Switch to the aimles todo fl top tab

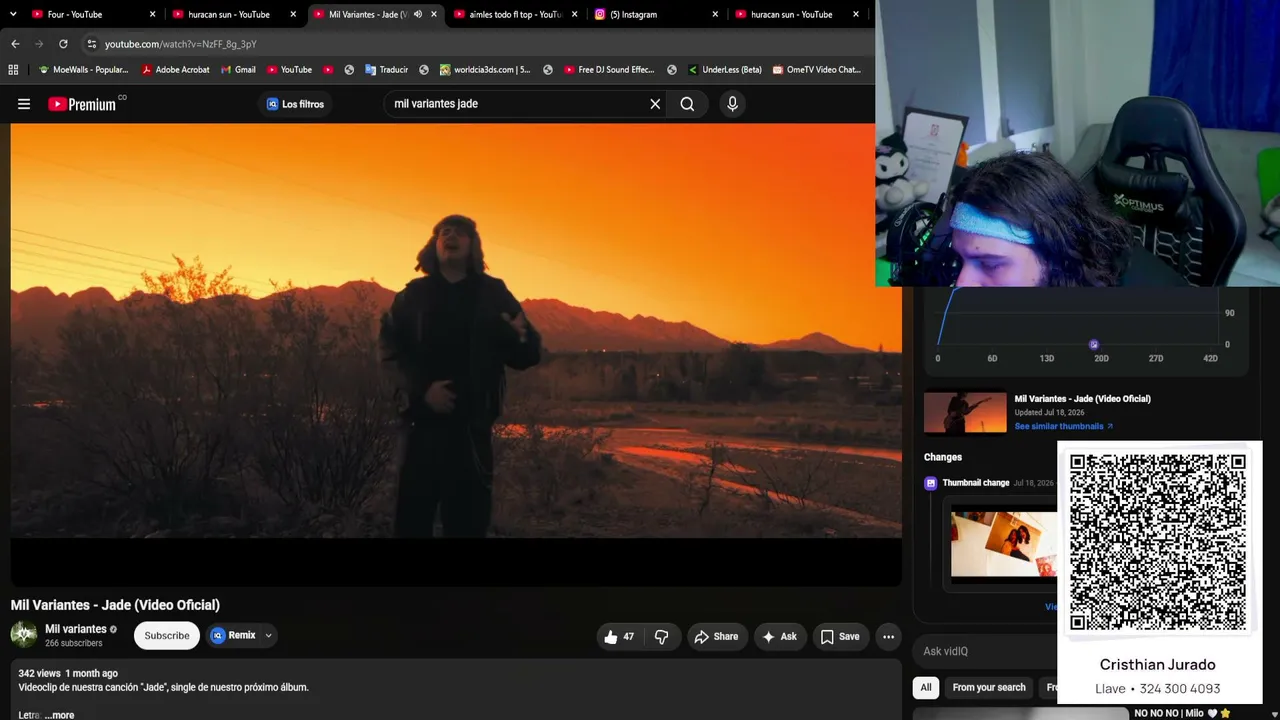516,14
